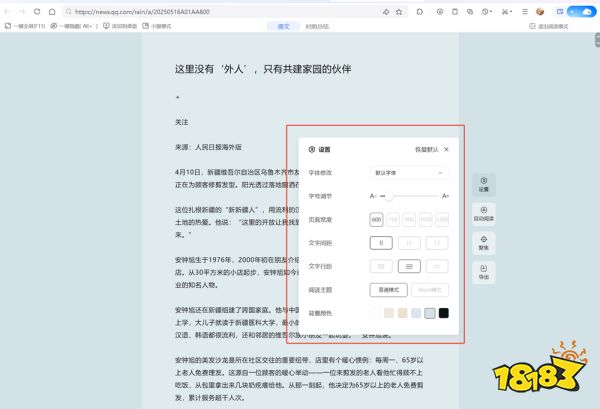Image resolution: width=600 pixels, height=409 pixels.
Task: Select the 600 page width option
Action: pyautogui.click(x=377, y=219)
